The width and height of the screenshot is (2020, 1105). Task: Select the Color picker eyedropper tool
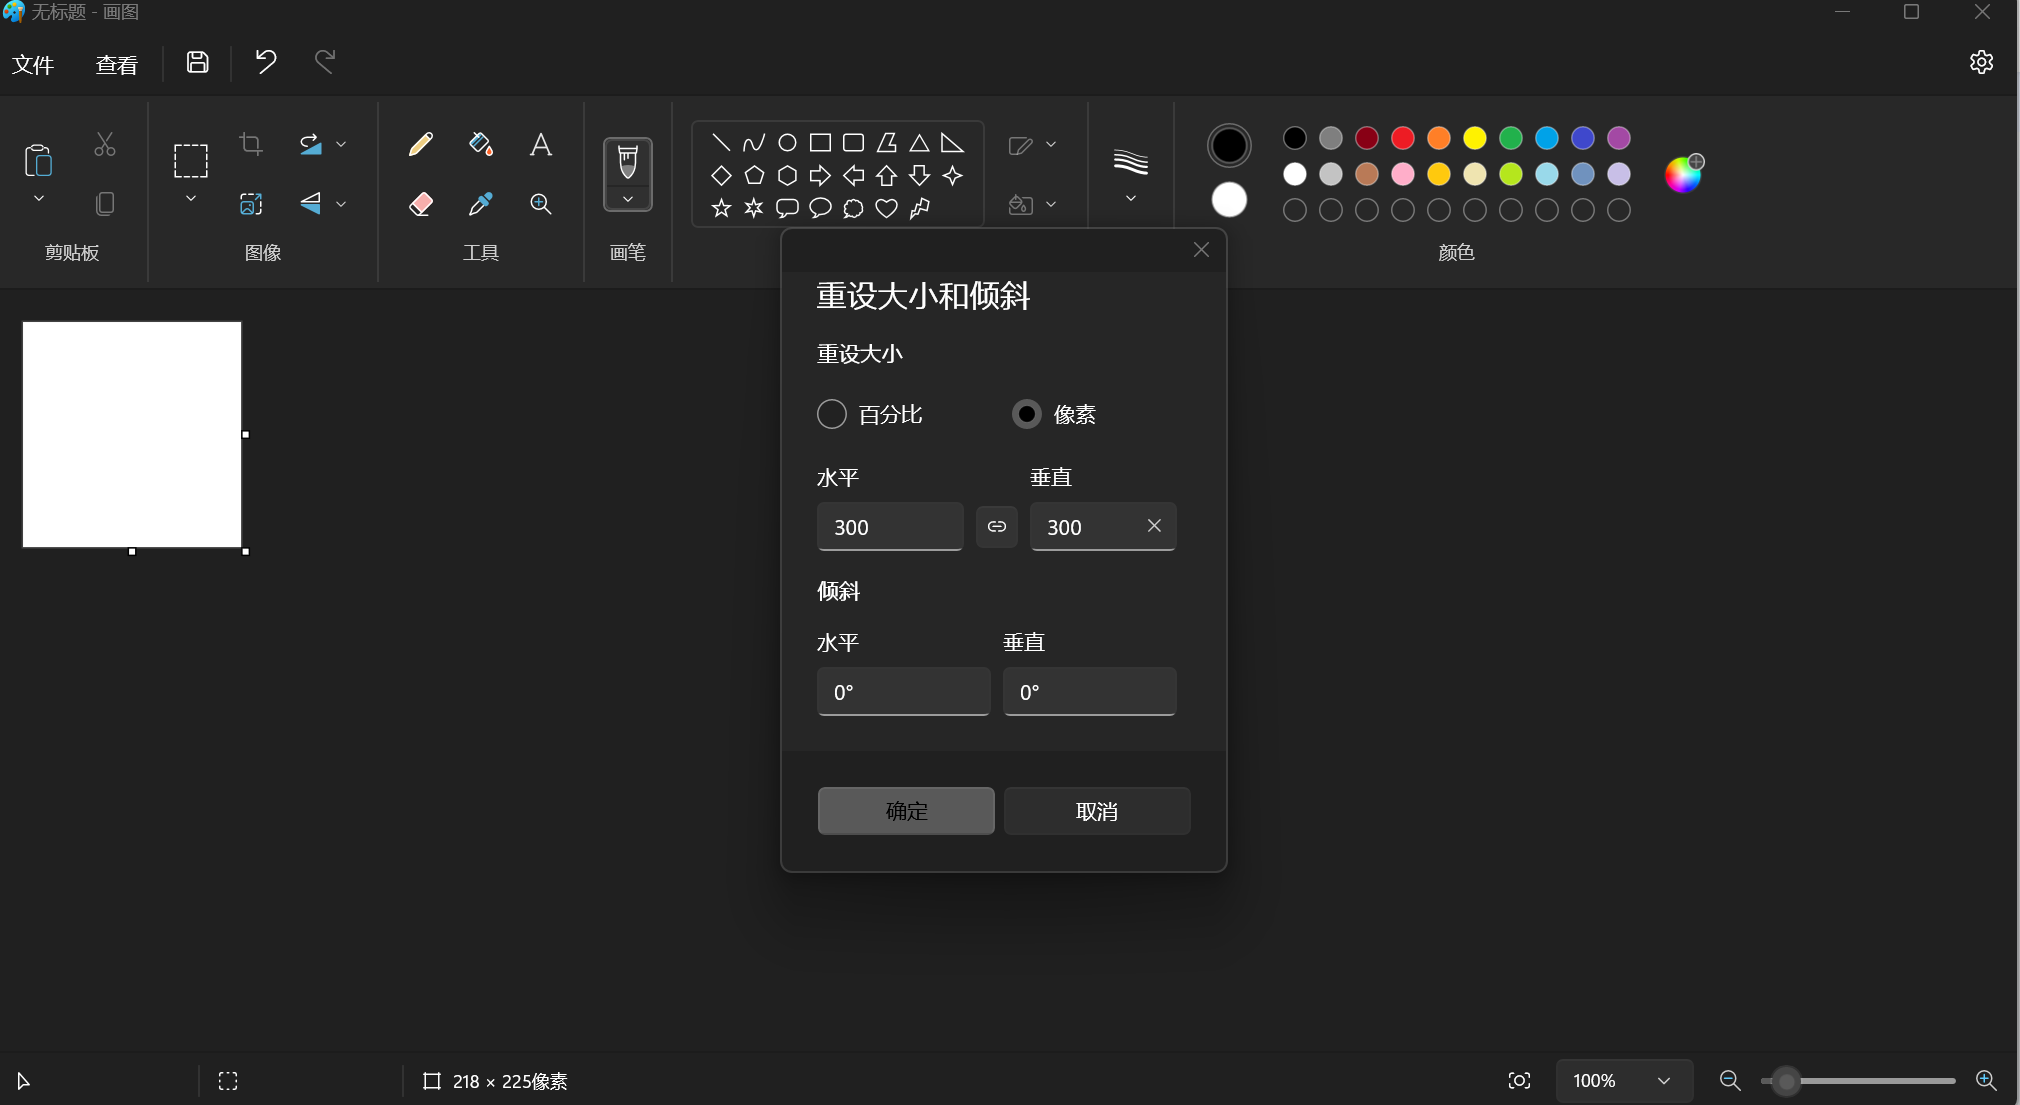(x=481, y=204)
